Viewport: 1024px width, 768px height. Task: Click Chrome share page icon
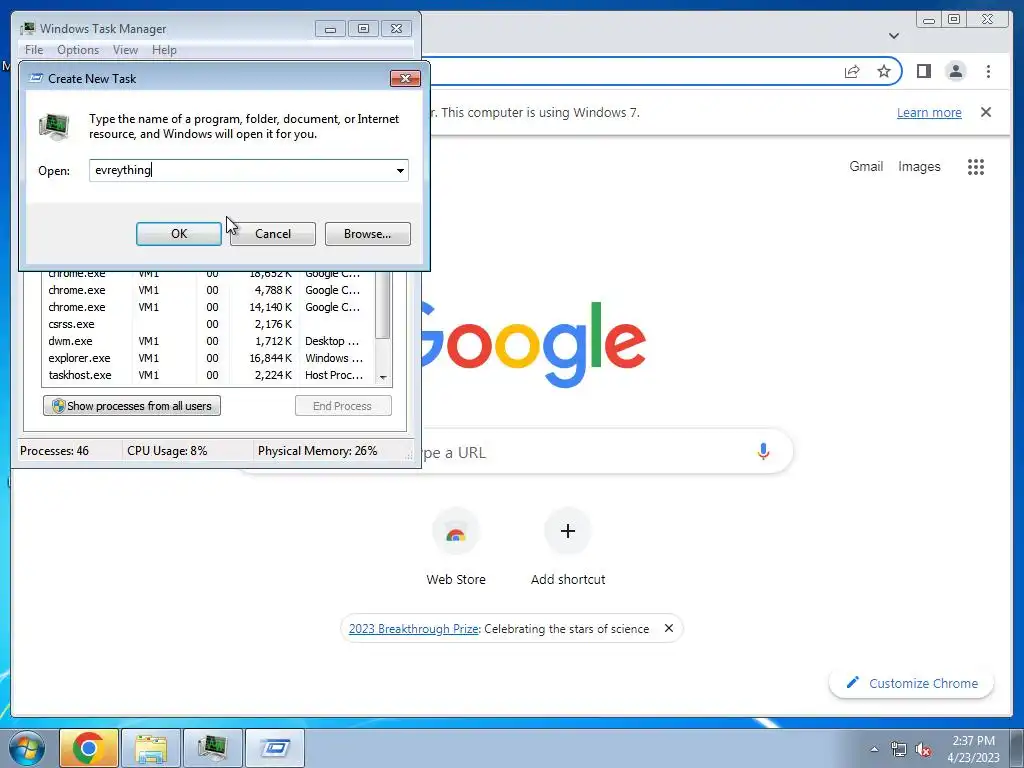(x=852, y=71)
